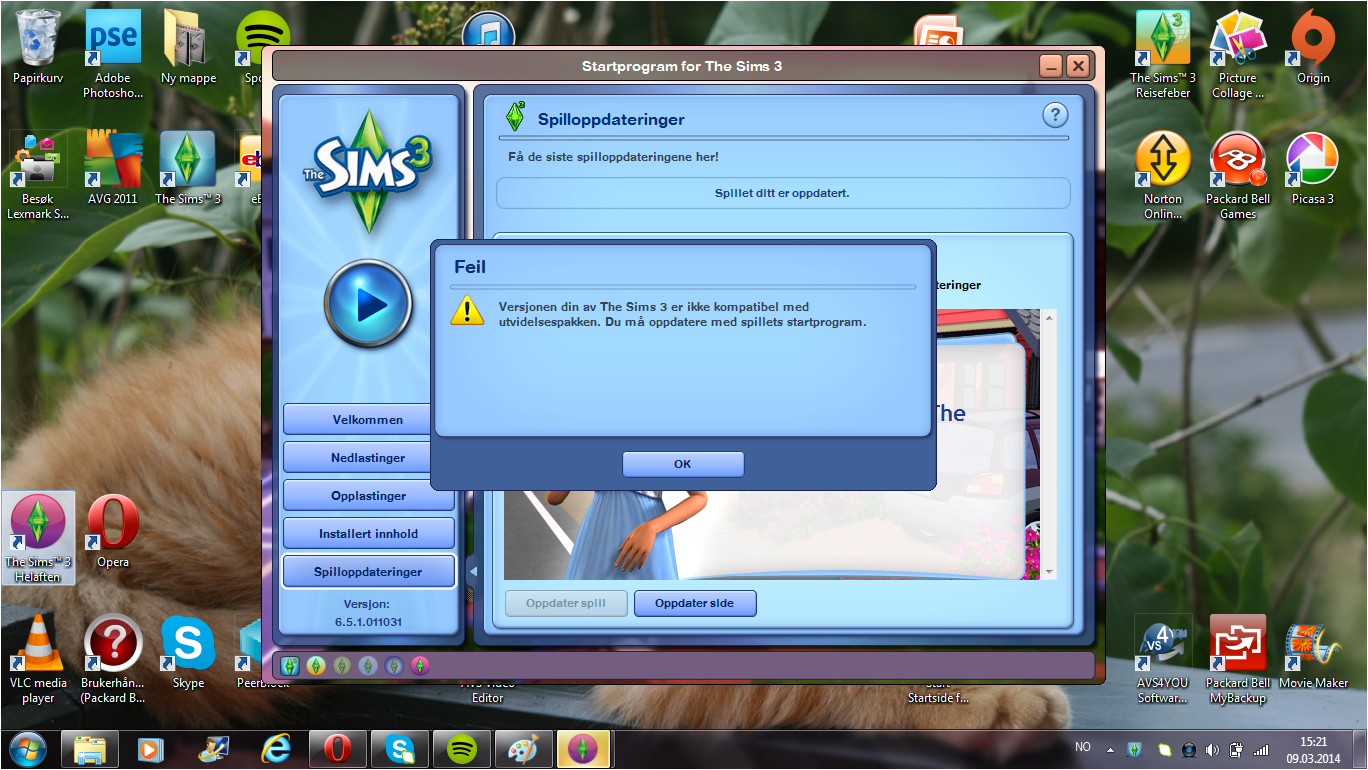
Task: Select the yellow expansion pack icon in bottom bar
Action: (x=316, y=665)
